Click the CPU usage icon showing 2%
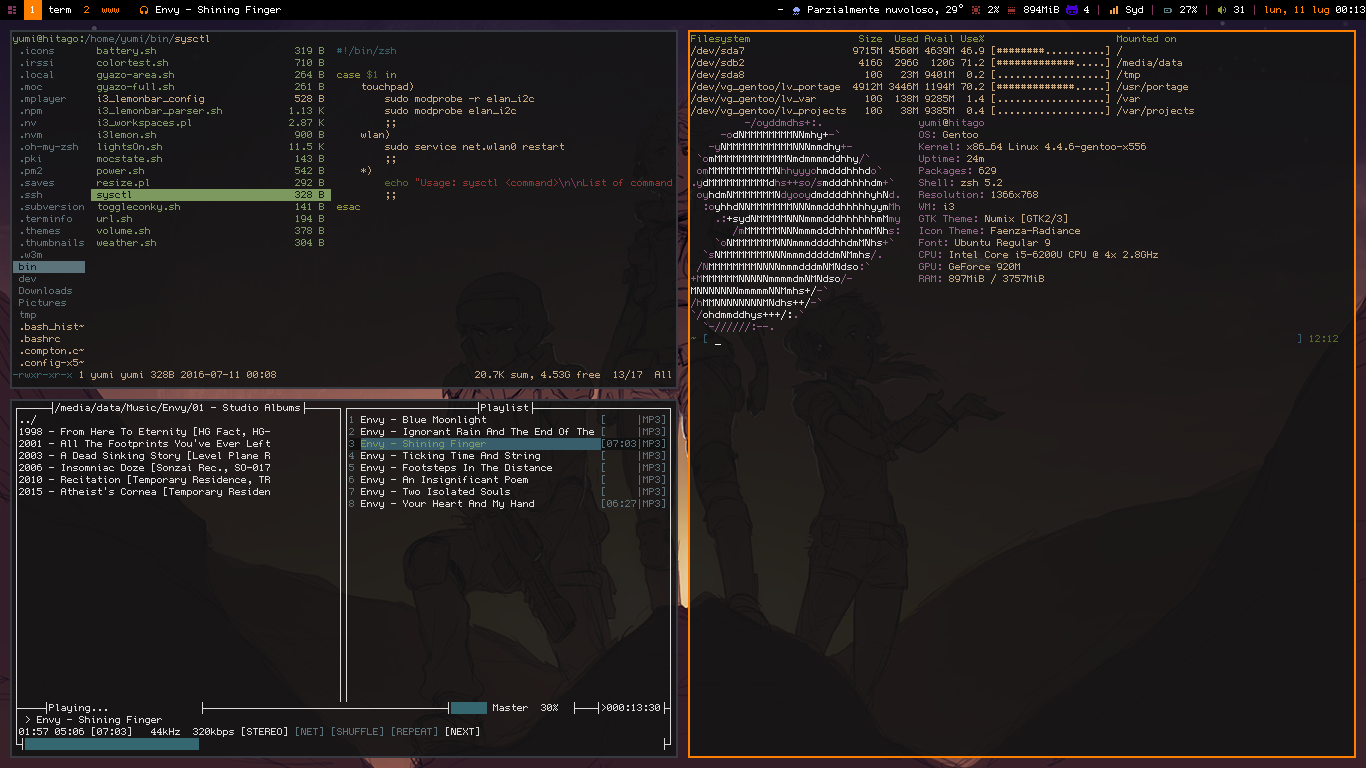Screen dimensions: 1366x768 click(x=976, y=10)
